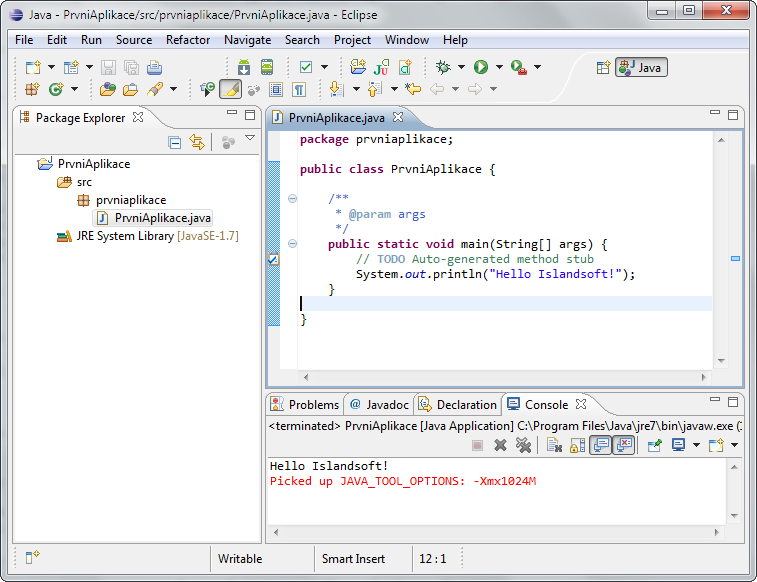
Task: Click the Run External Tools icon
Action: point(519,67)
